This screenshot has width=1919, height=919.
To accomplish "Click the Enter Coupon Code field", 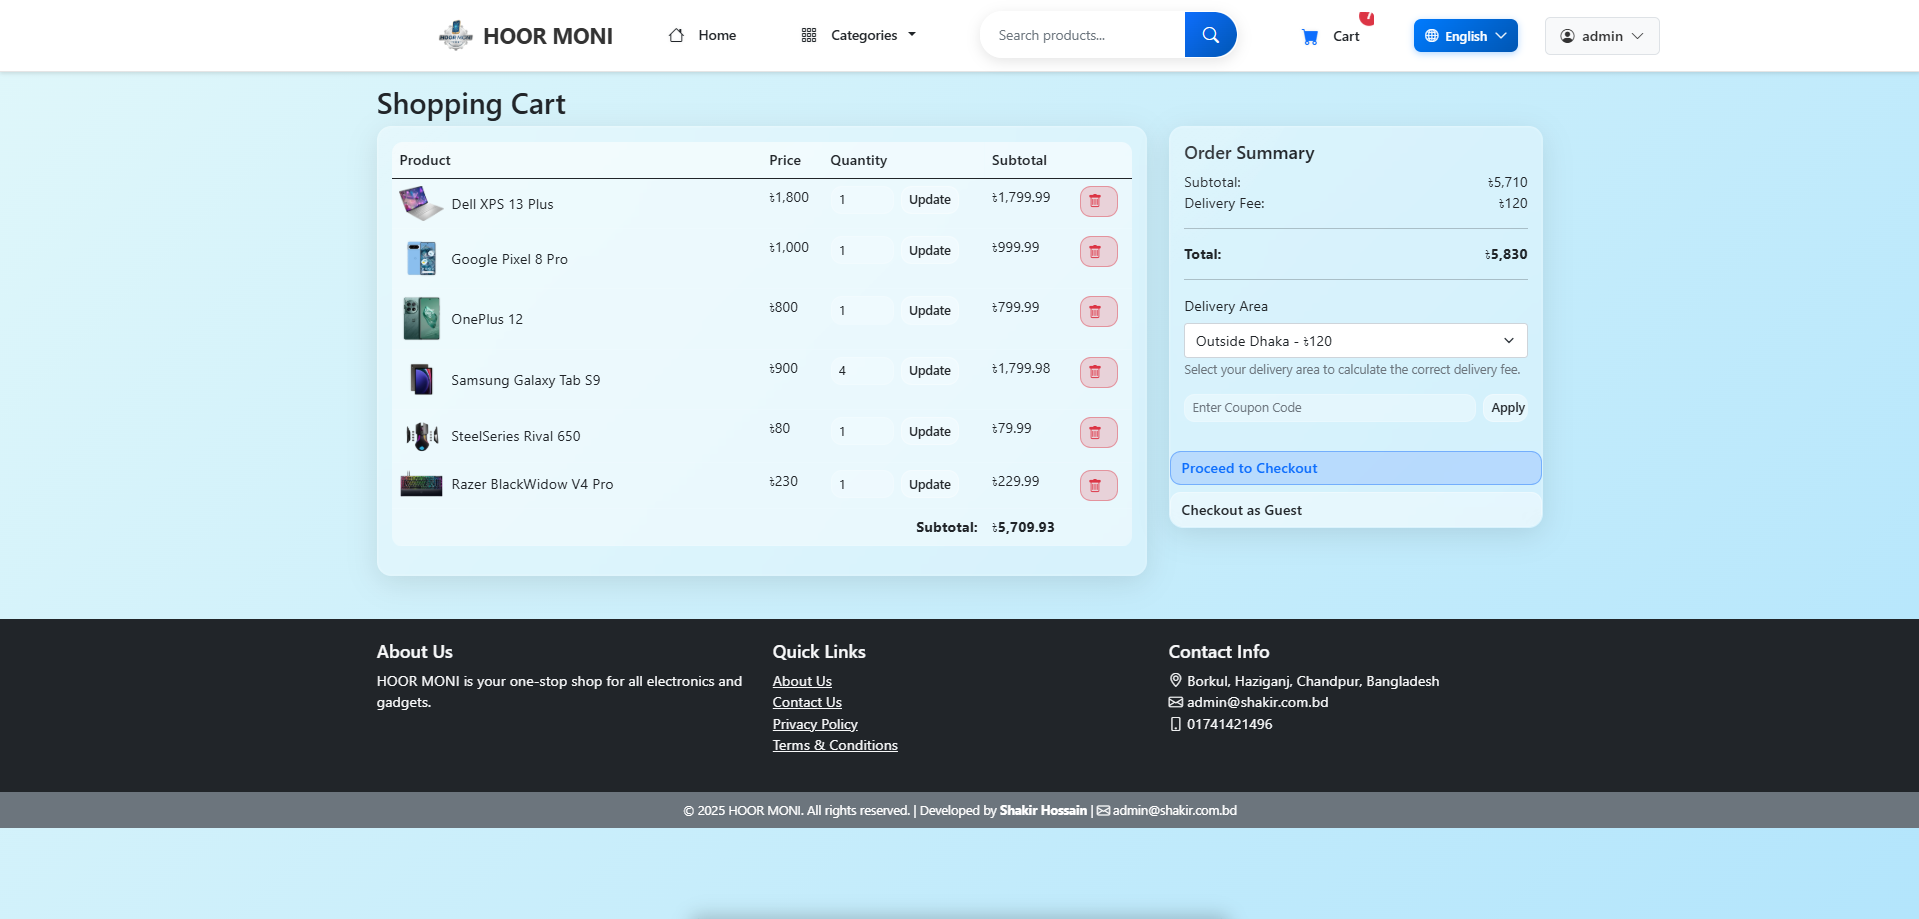I will click(x=1329, y=408).
